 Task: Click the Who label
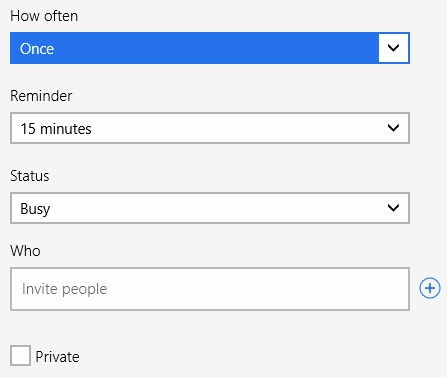(x=25, y=251)
